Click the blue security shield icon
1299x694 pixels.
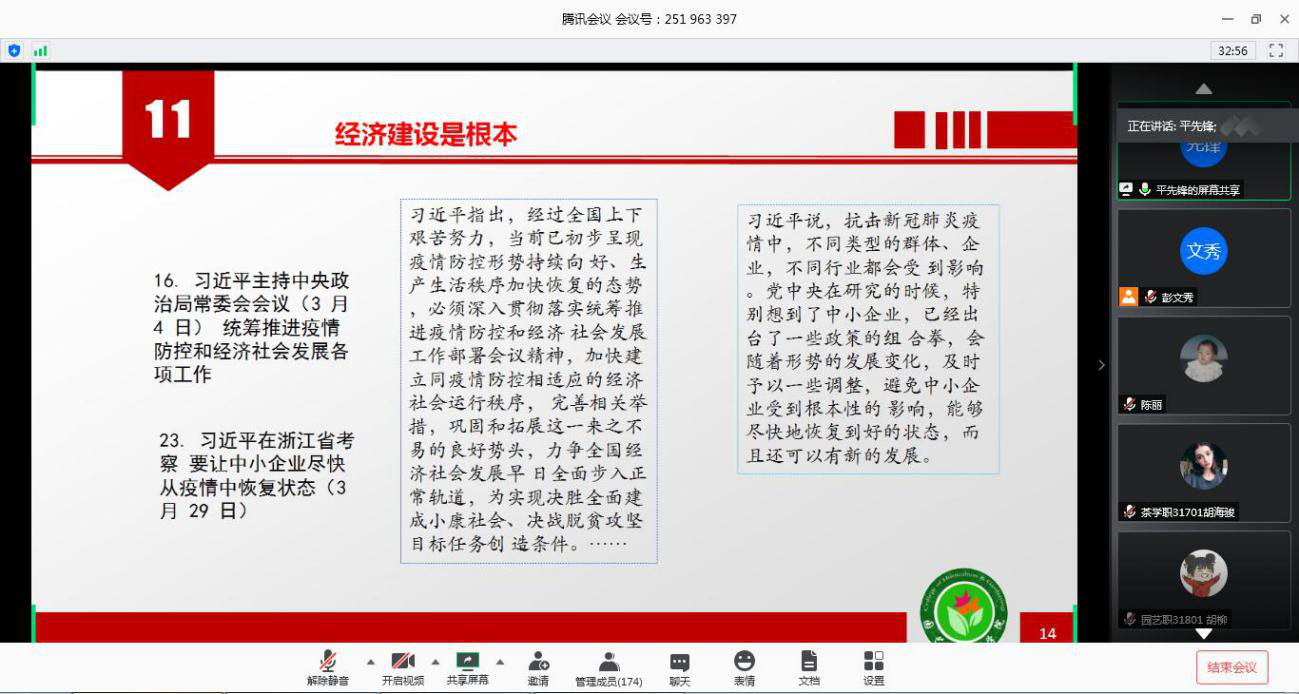click(x=14, y=50)
